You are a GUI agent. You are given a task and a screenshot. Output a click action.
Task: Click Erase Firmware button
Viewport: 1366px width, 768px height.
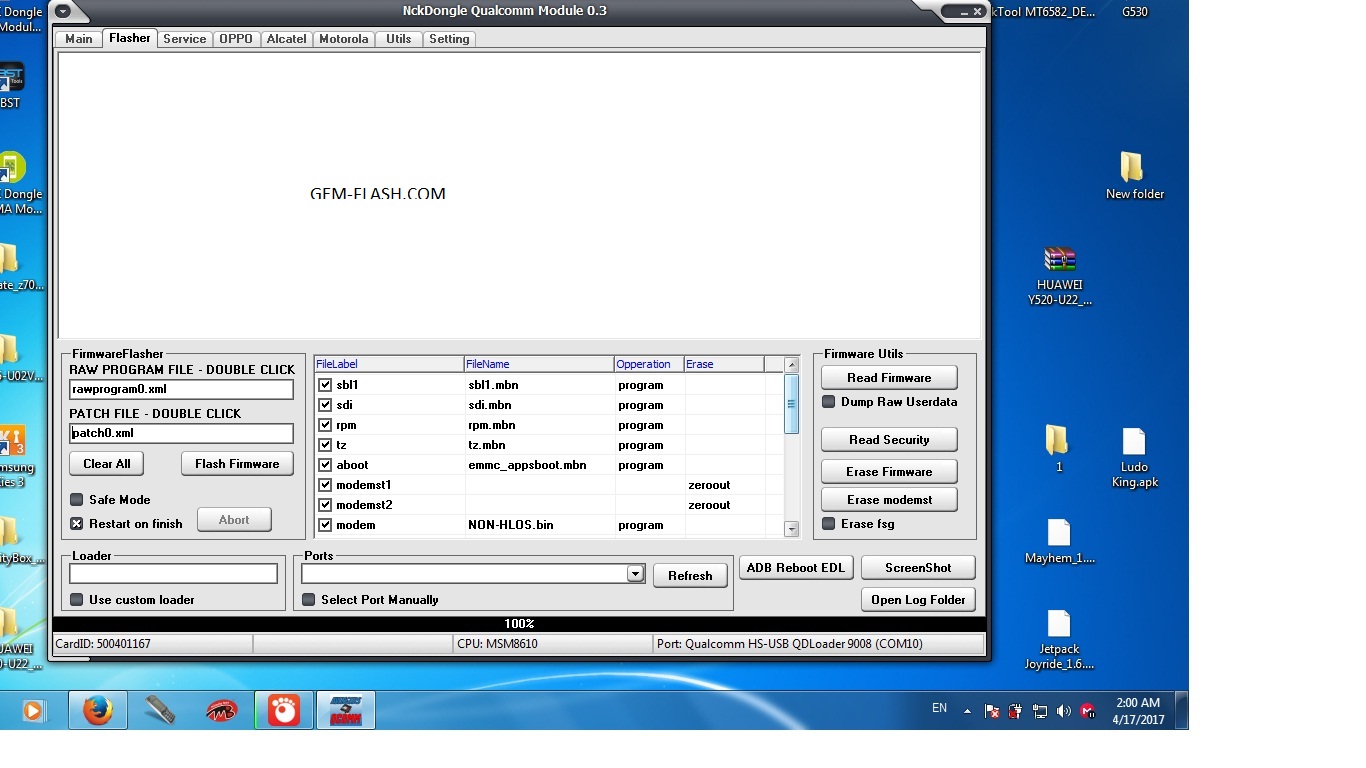[889, 472]
